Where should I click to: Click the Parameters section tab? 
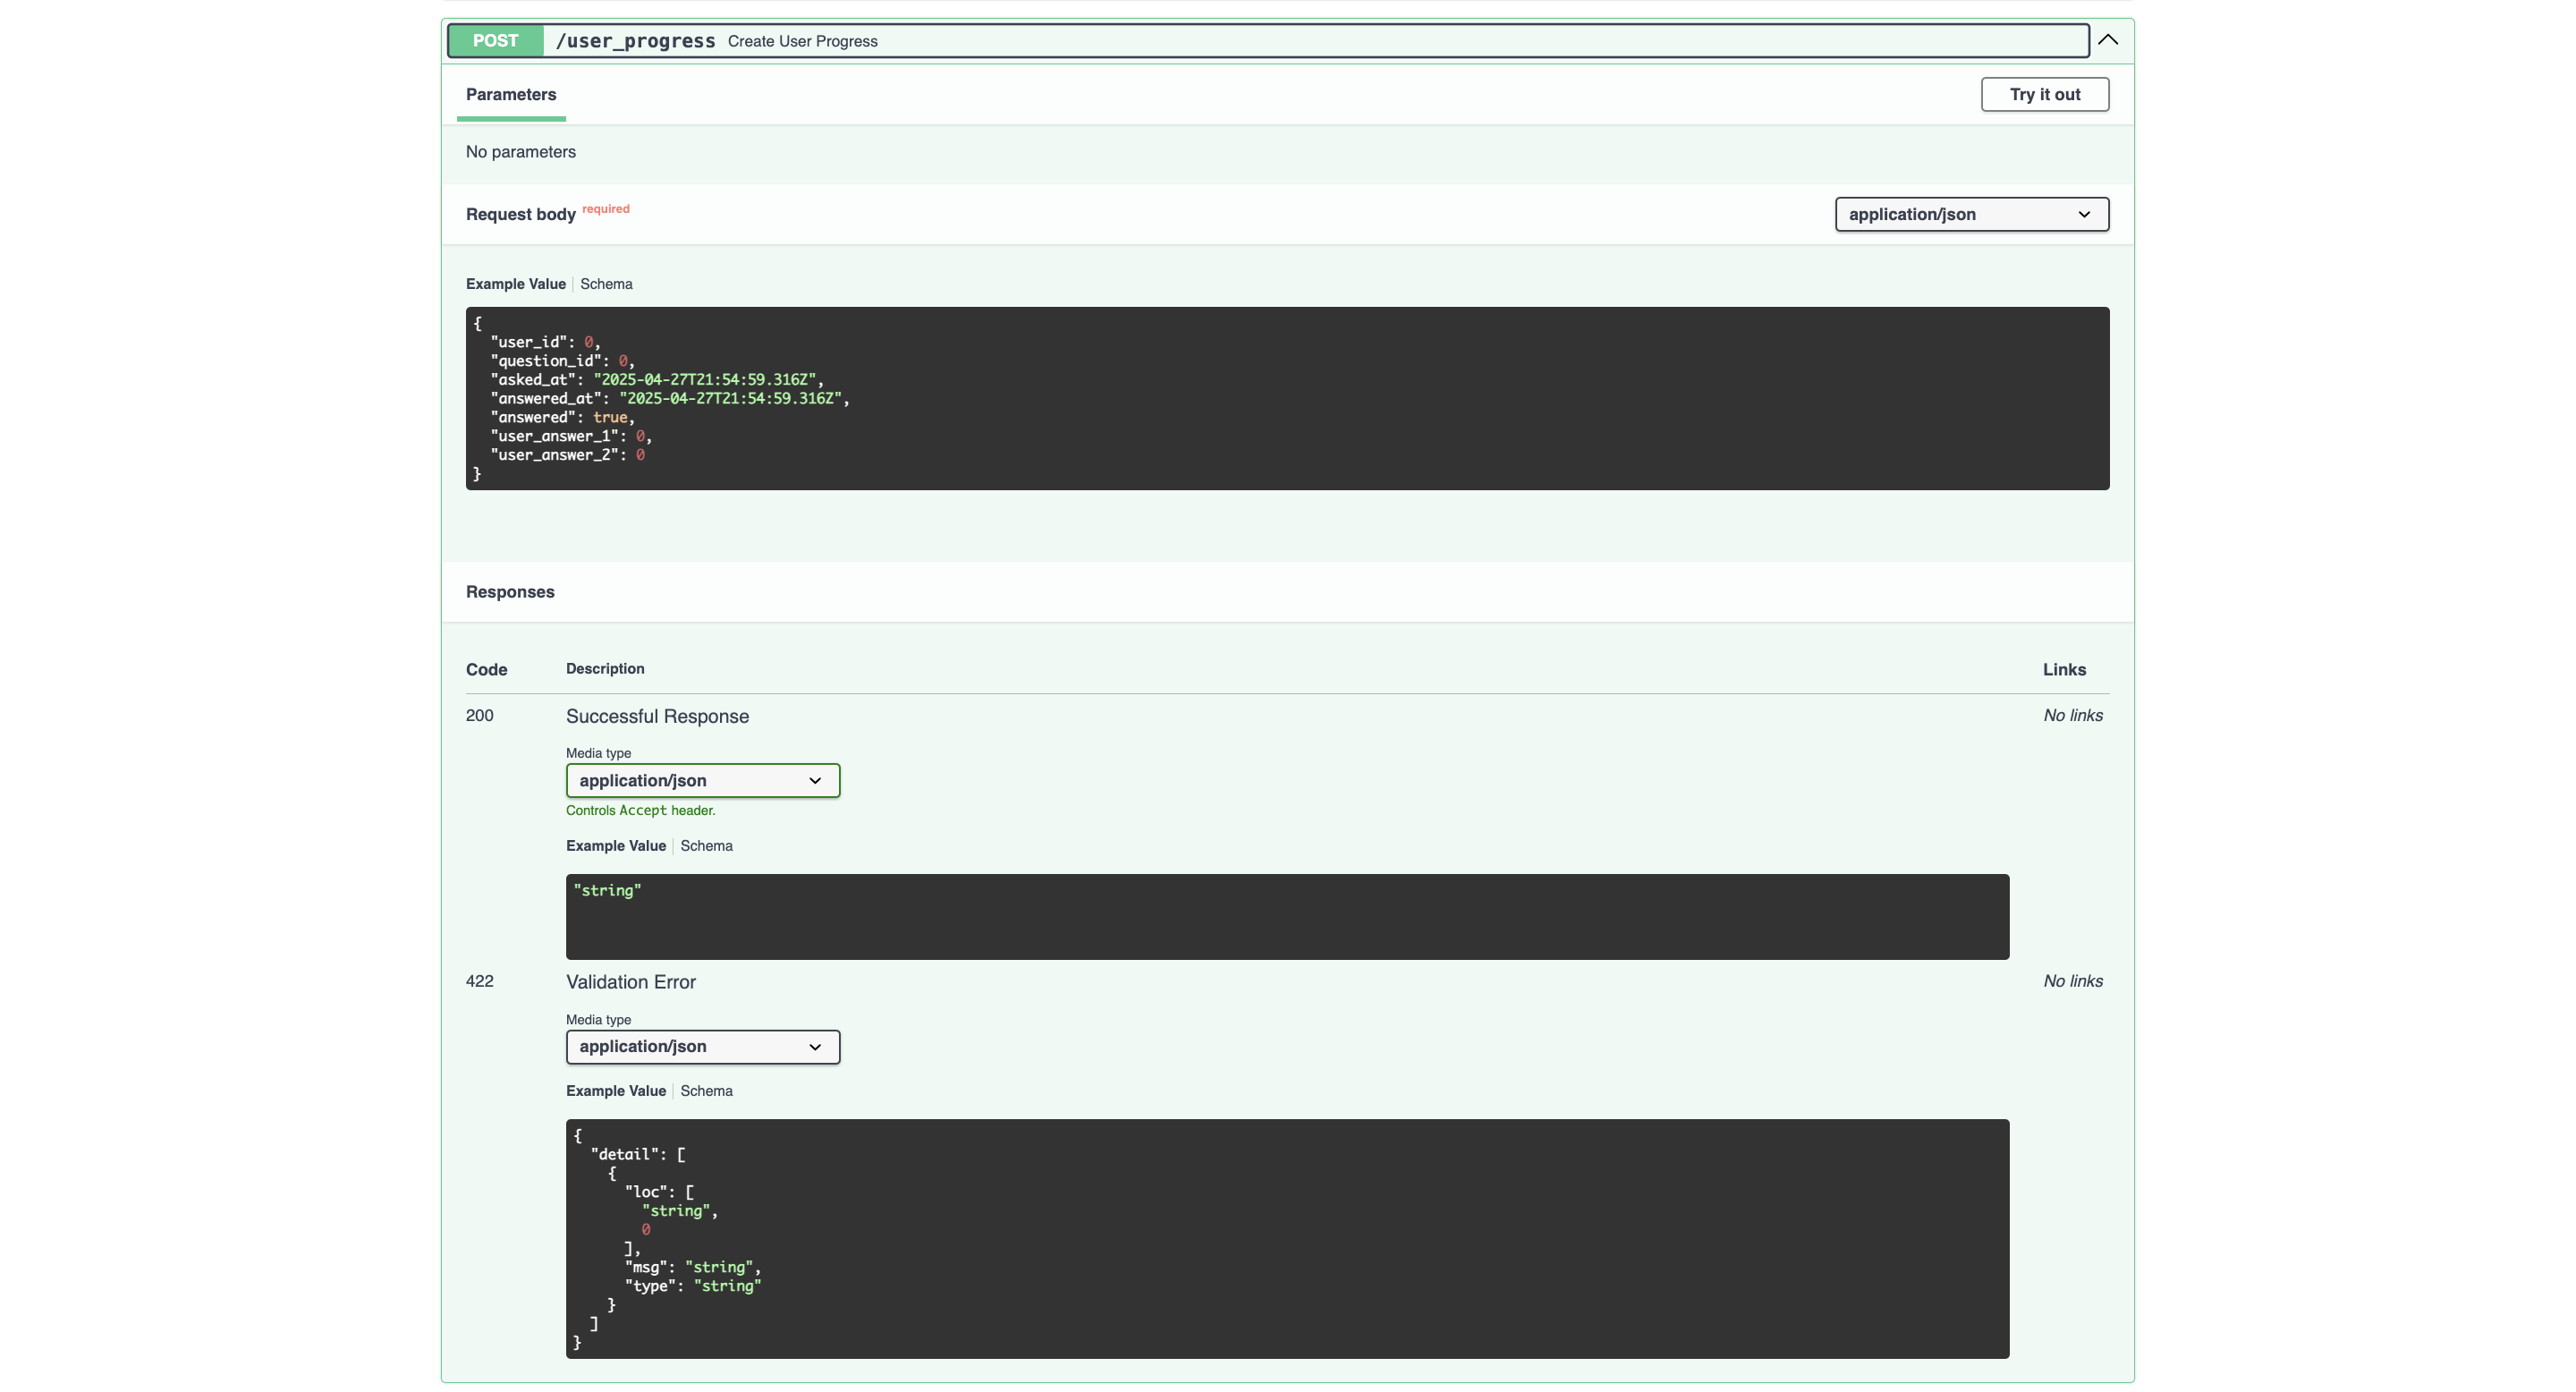point(510,94)
